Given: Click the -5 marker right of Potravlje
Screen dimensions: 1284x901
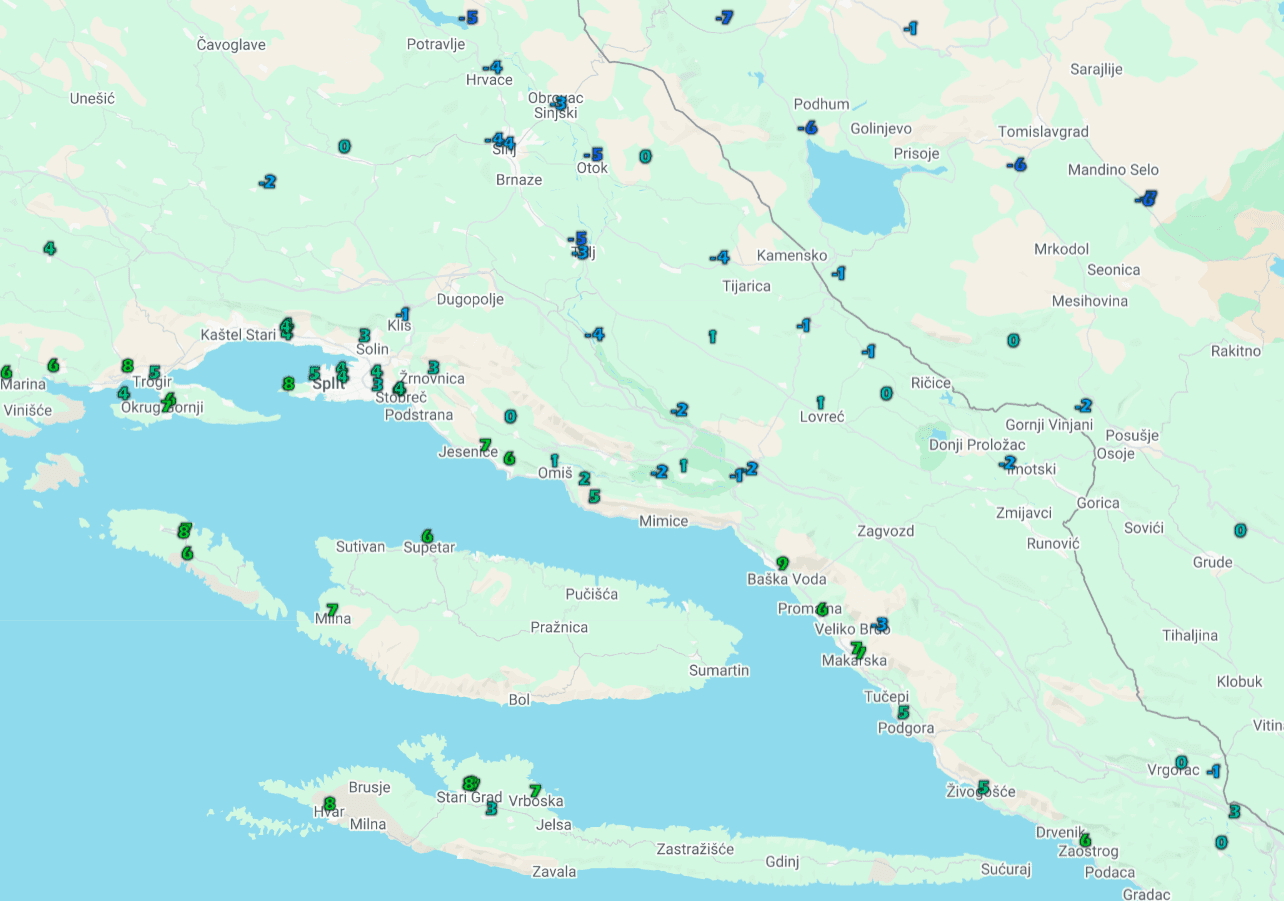Looking at the screenshot, I should coord(468,17).
